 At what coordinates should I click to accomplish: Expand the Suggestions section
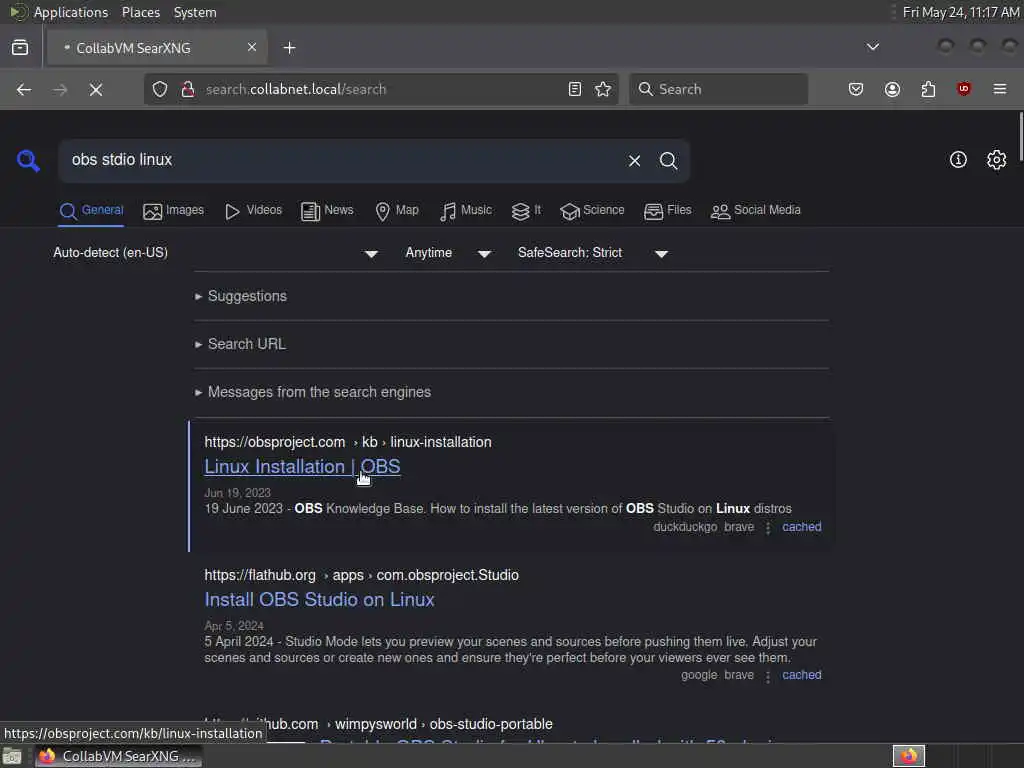(241, 296)
